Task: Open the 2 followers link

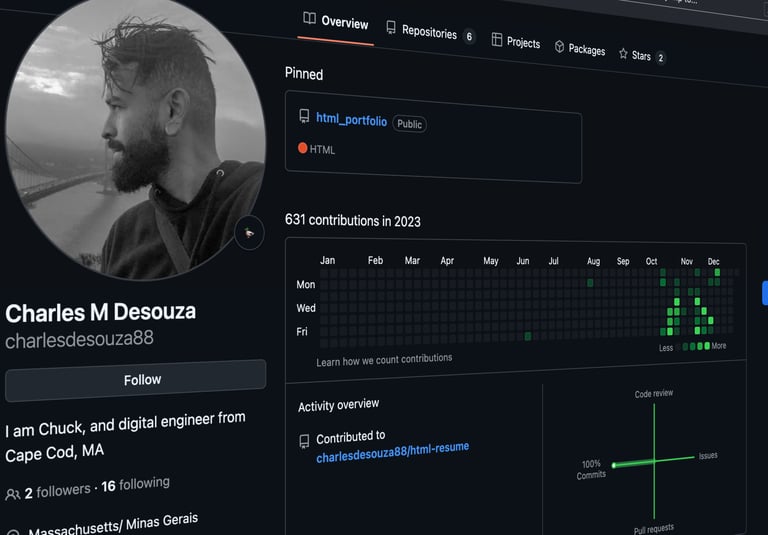Action: click(x=57, y=491)
